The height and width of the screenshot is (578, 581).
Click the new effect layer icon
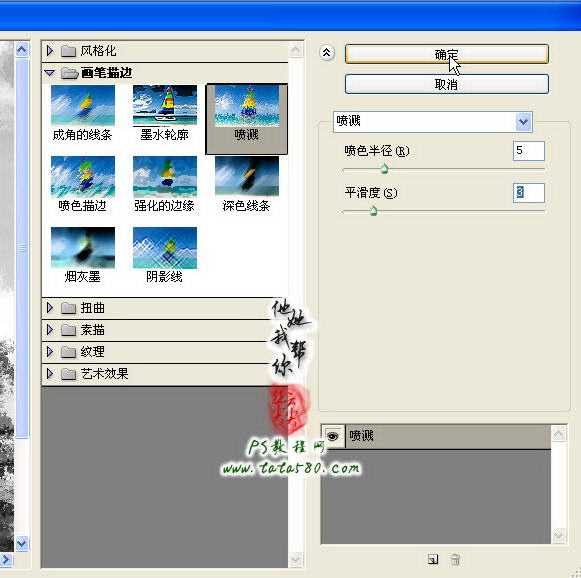[433, 559]
